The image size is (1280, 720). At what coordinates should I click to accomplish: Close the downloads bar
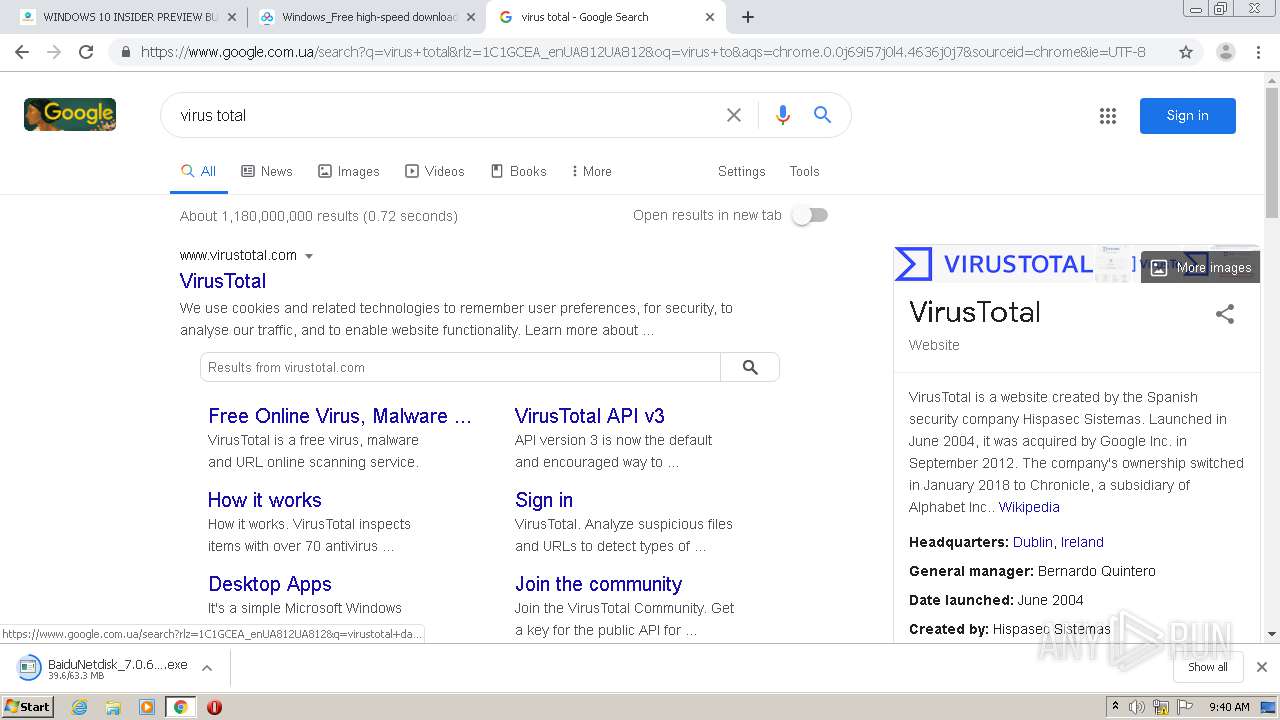tap(1261, 667)
